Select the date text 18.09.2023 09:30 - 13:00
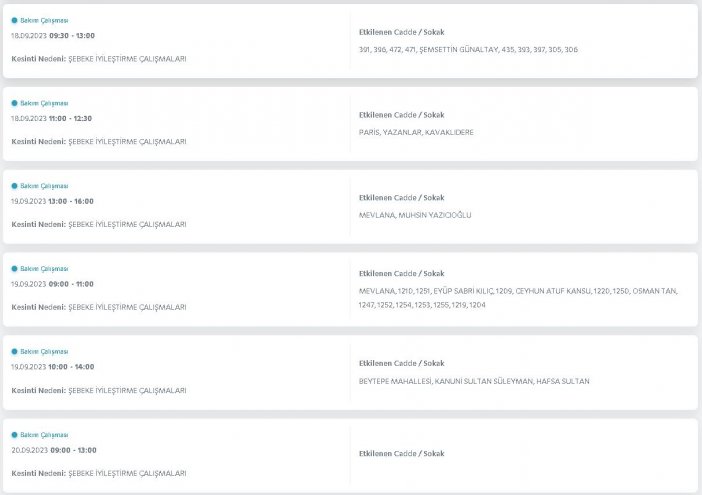This screenshot has height=495, width=702. click(52, 35)
